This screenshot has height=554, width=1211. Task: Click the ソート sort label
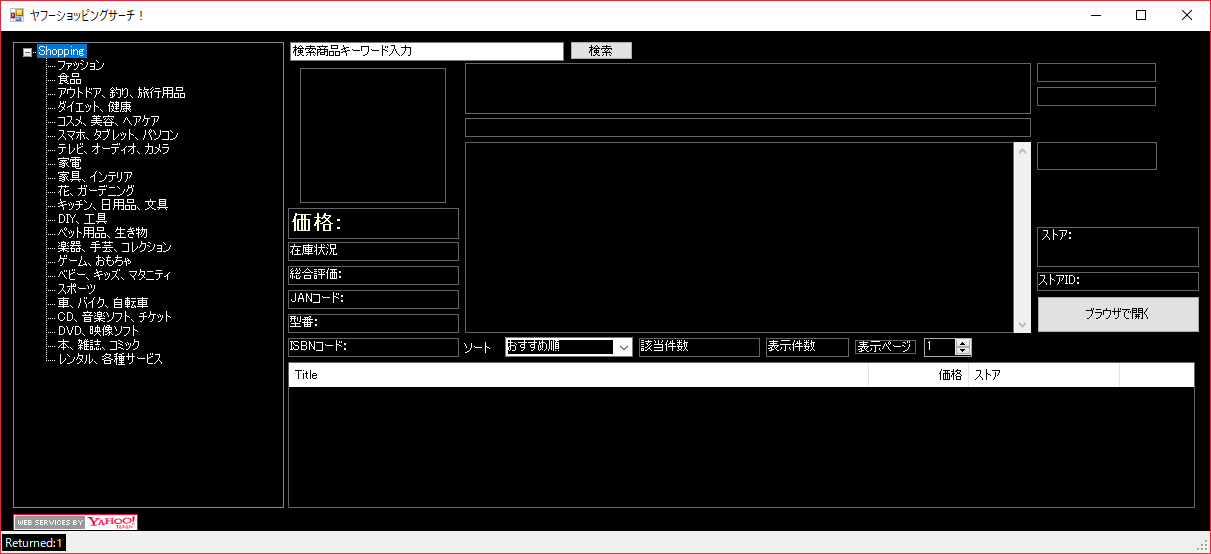[x=477, y=348]
